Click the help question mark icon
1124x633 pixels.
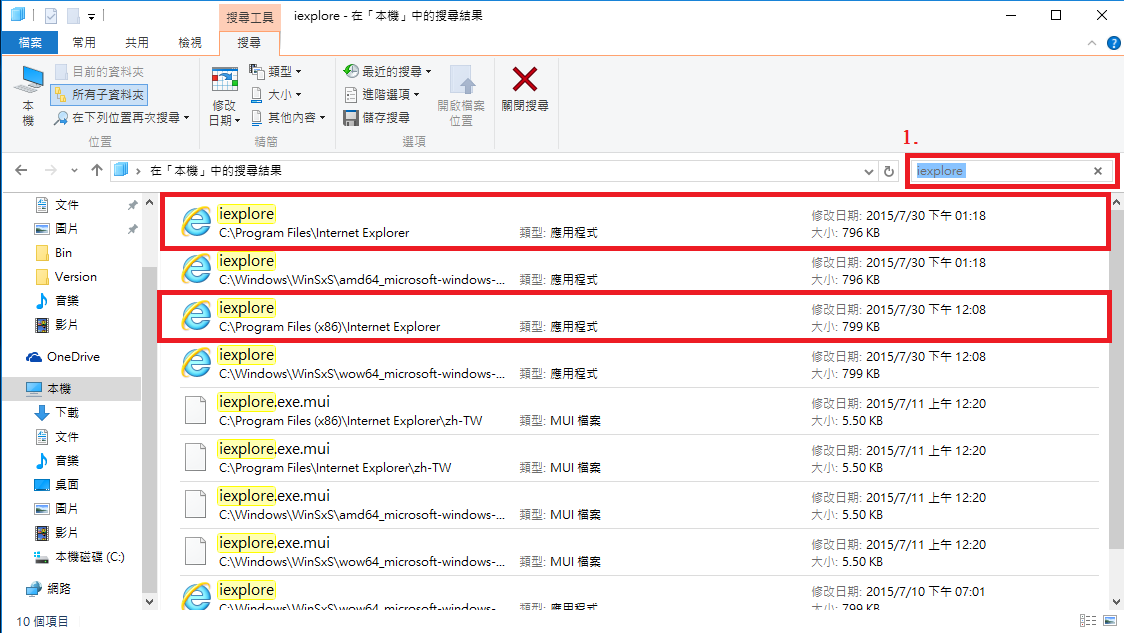(1114, 42)
